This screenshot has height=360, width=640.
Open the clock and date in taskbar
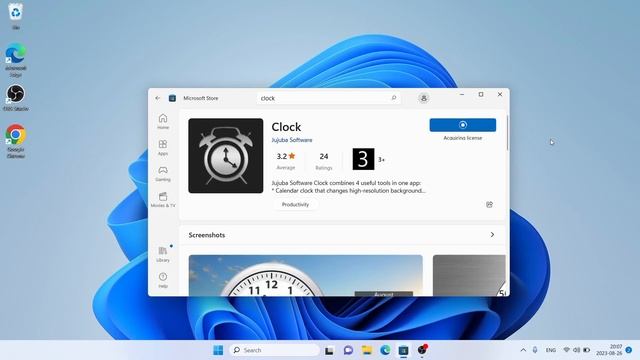pyautogui.click(x=609, y=350)
